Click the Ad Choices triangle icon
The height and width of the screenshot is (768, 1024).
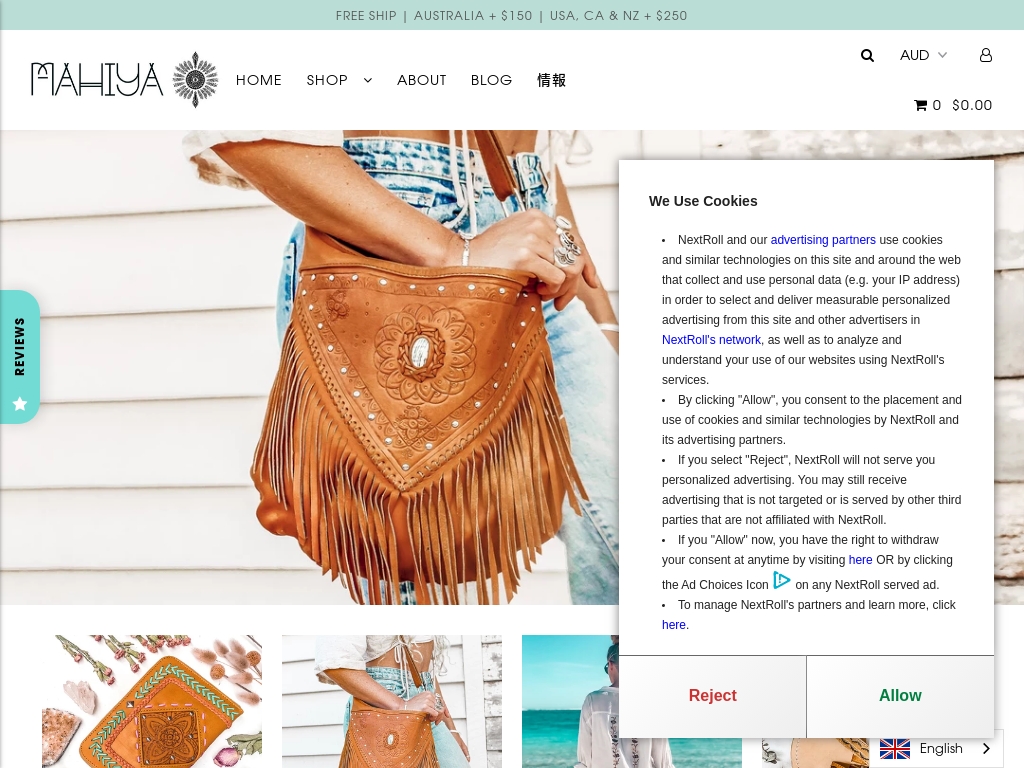782,580
